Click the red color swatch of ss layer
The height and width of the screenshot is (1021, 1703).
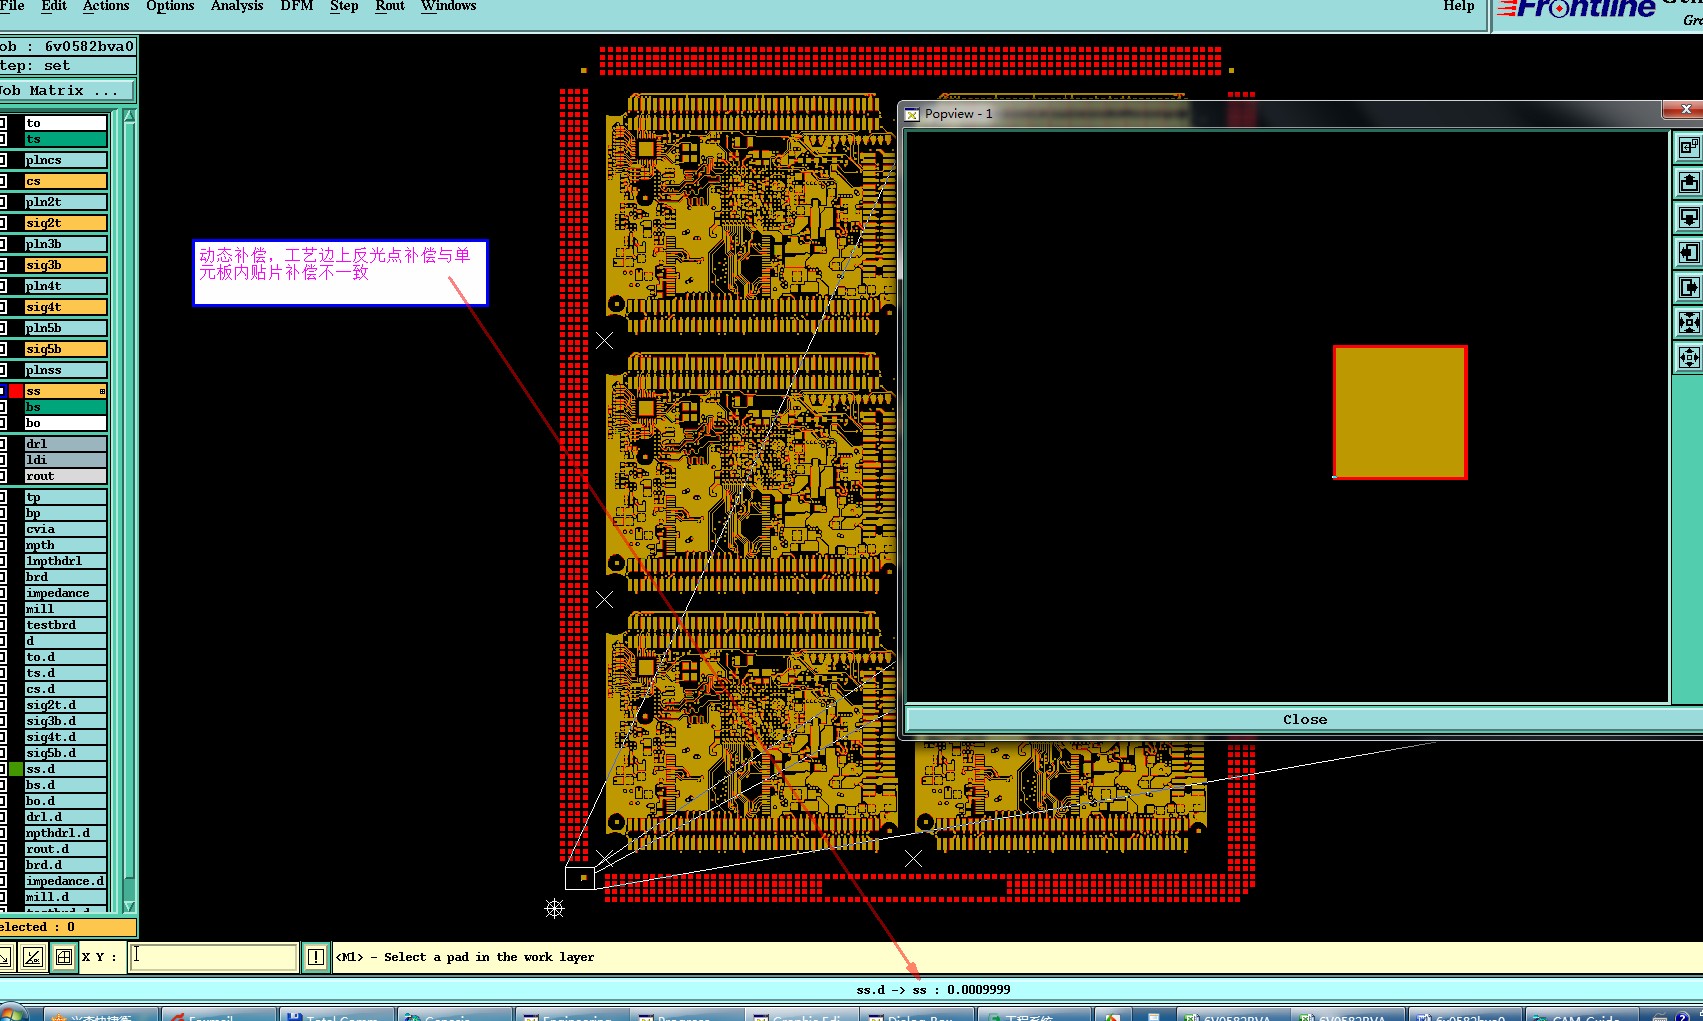[x=16, y=391]
